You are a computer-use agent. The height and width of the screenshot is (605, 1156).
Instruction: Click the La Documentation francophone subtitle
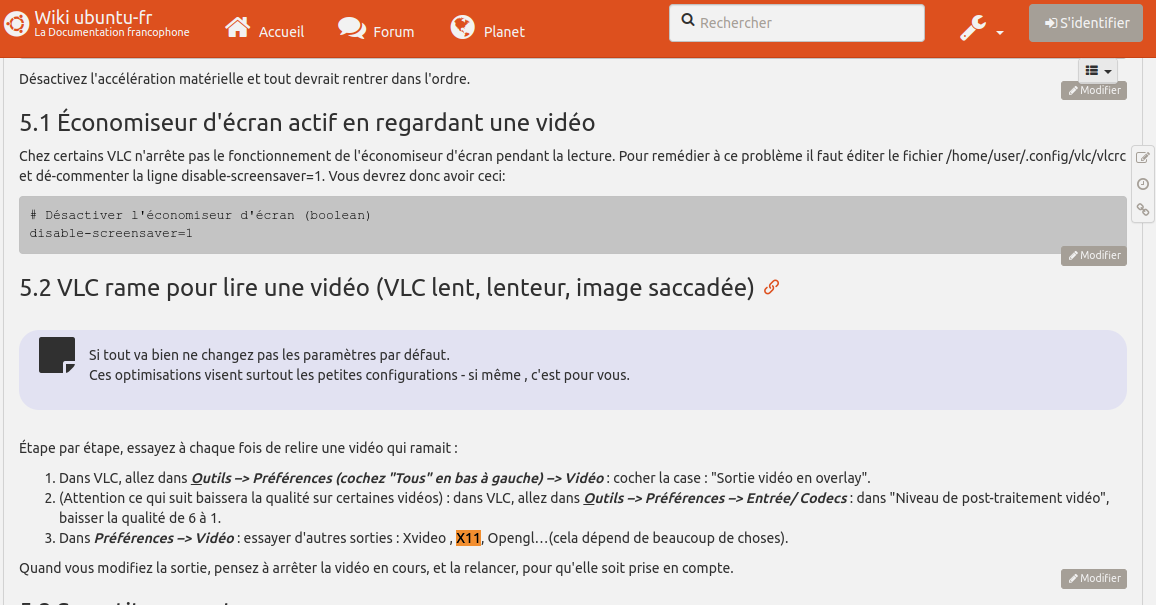(x=112, y=32)
